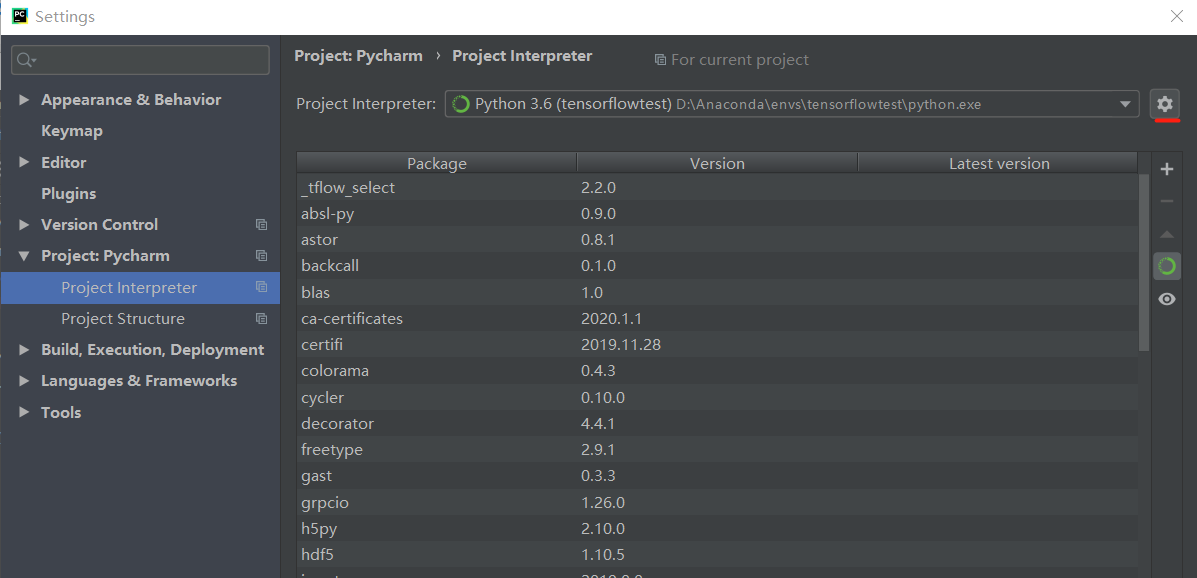Viewport: 1197px width, 578px height.
Task: Select the freetype package row
Action: click(717, 450)
